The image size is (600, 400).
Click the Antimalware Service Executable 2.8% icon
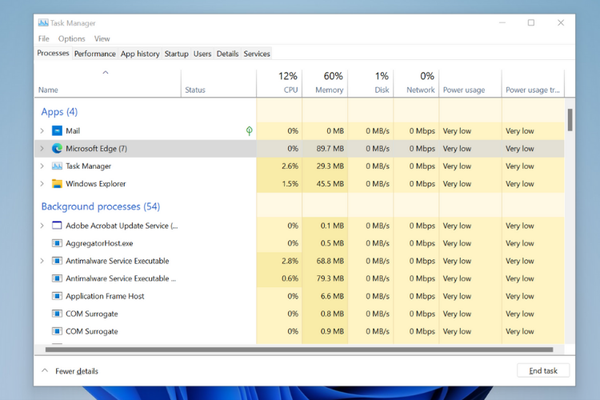coord(57,261)
